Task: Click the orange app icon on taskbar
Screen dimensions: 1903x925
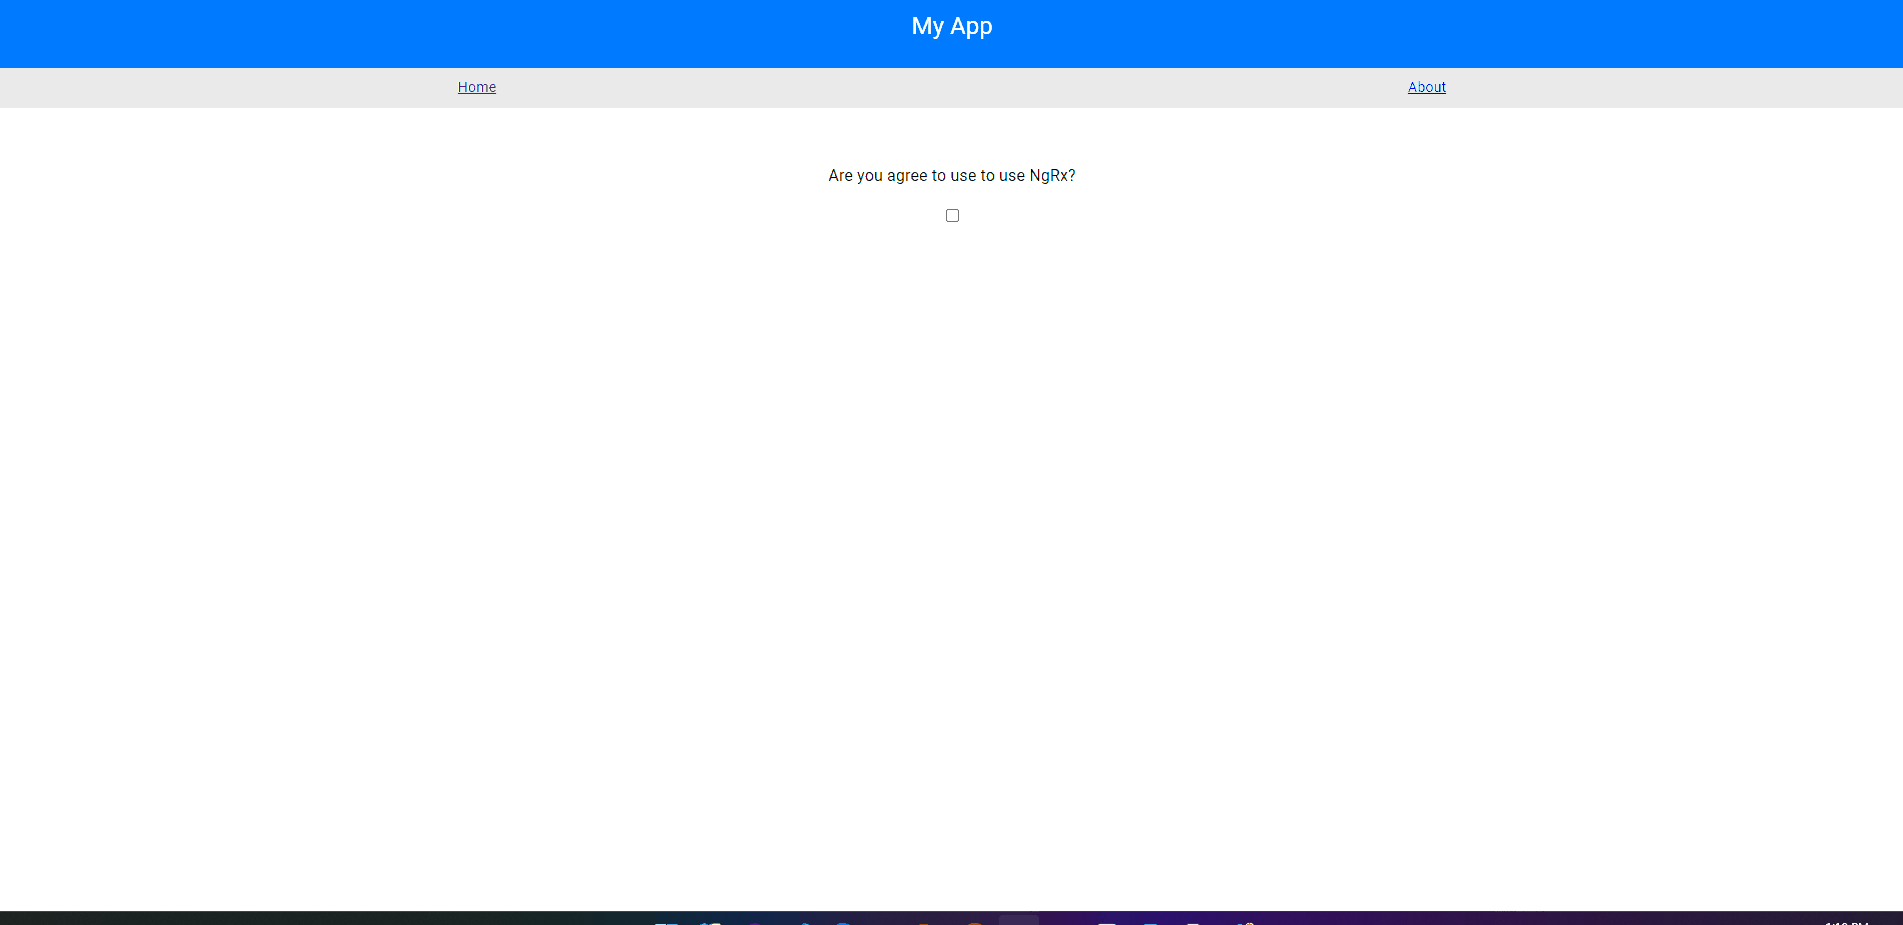Action: point(973,922)
